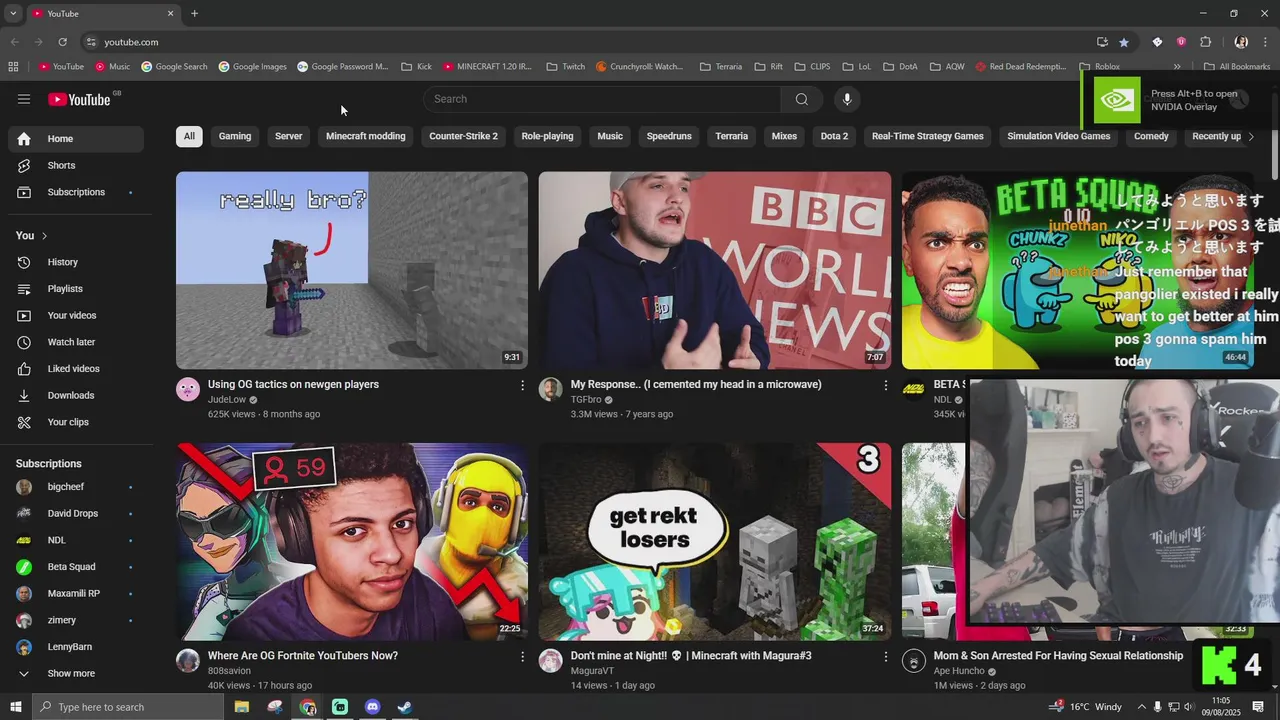Open Downloads in the sidebar
1280x720 pixels.
click(x=76, y=396)
